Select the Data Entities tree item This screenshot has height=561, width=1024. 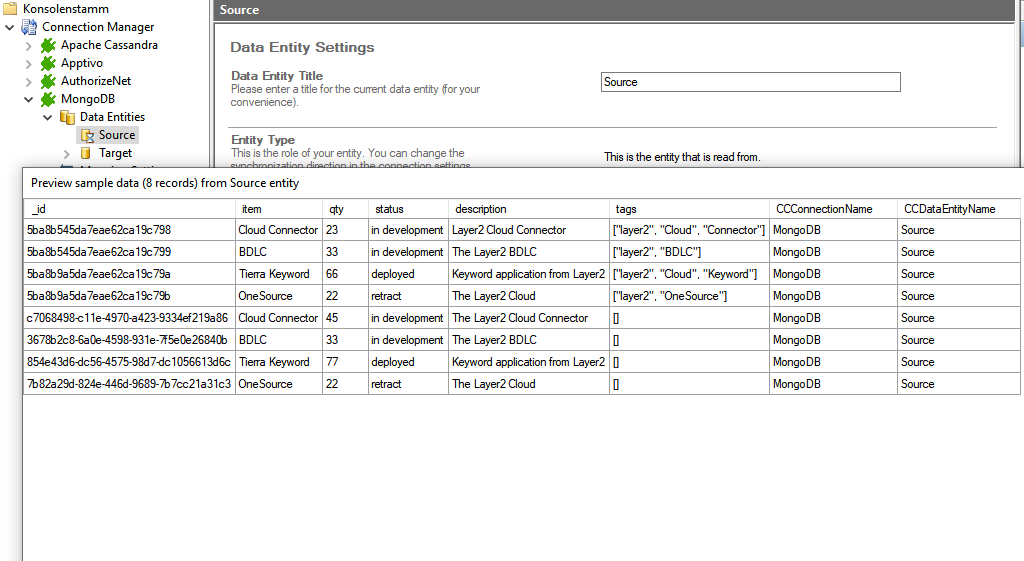pyautogui.click(x=112, y=117)
